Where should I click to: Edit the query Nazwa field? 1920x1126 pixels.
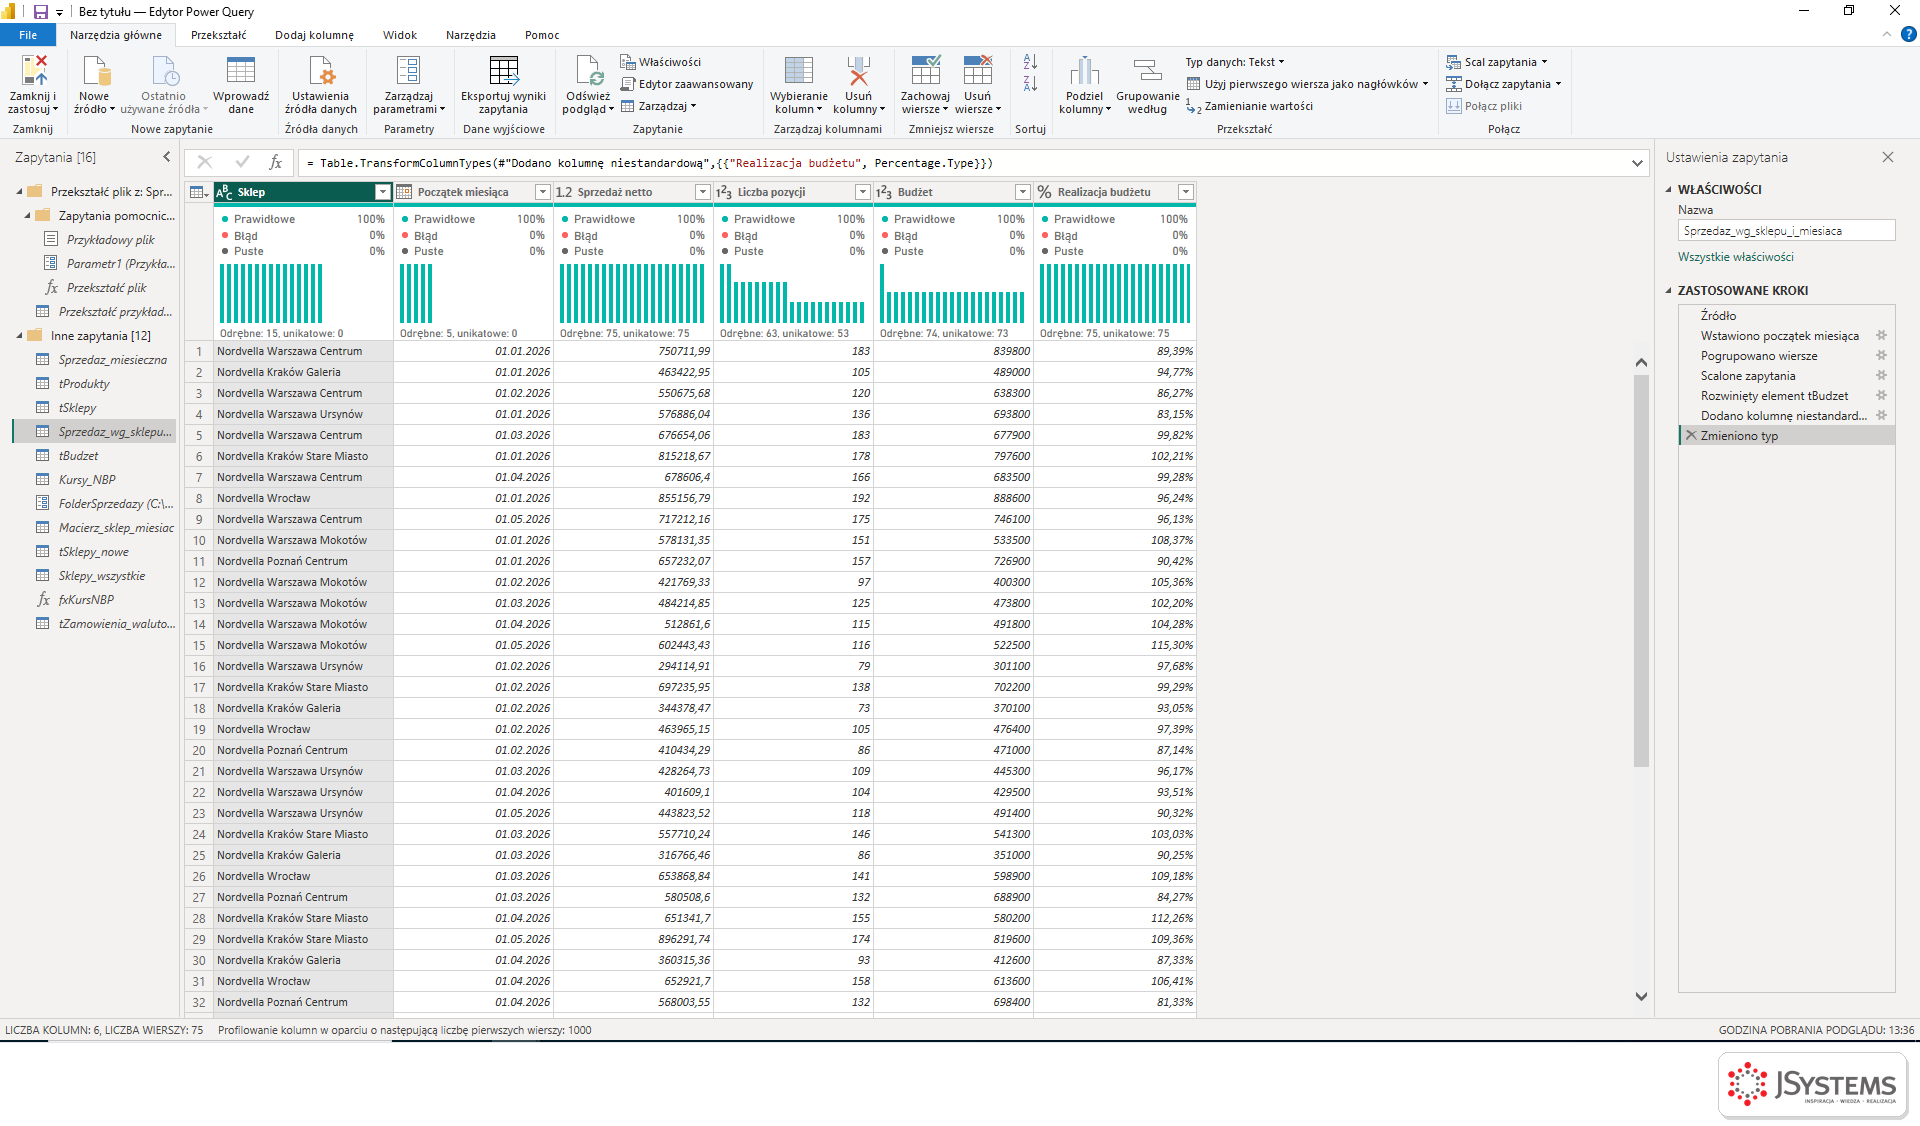(1786, 231)
